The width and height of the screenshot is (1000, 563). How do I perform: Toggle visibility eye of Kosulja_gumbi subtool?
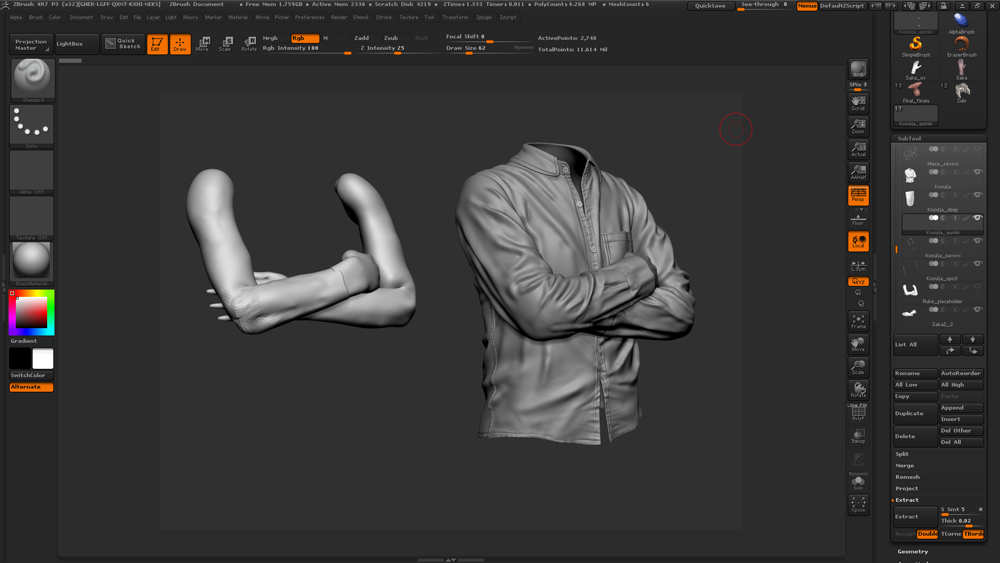click(977, 218)
